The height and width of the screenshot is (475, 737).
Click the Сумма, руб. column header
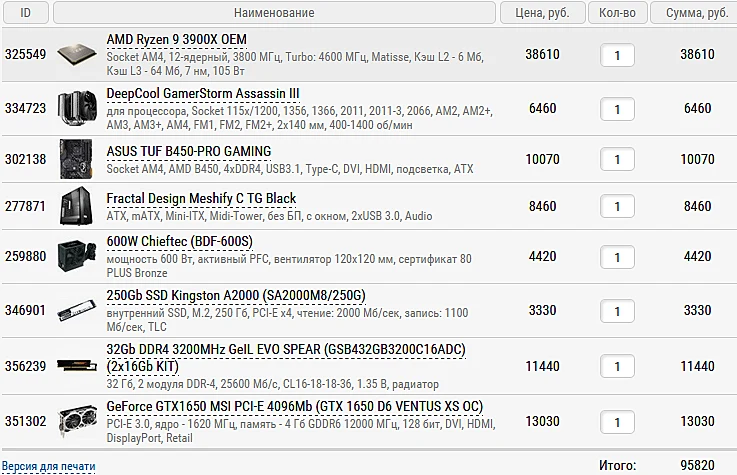click(x=694, y=13)
